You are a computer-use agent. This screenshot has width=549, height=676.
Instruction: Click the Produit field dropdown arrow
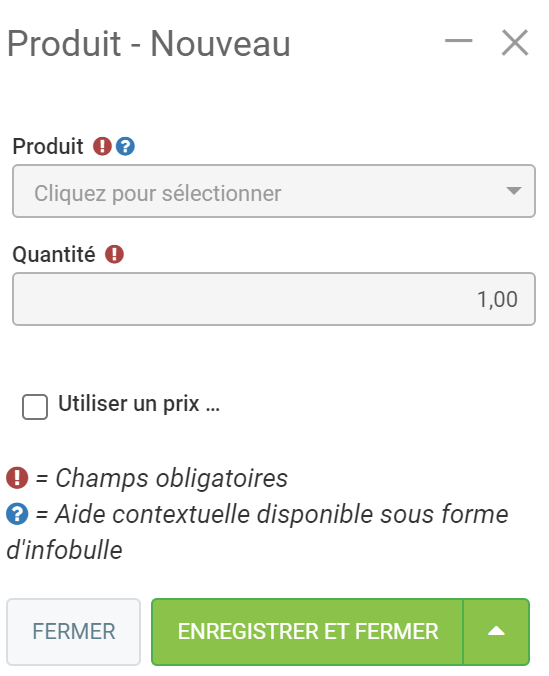pos(513,191)
